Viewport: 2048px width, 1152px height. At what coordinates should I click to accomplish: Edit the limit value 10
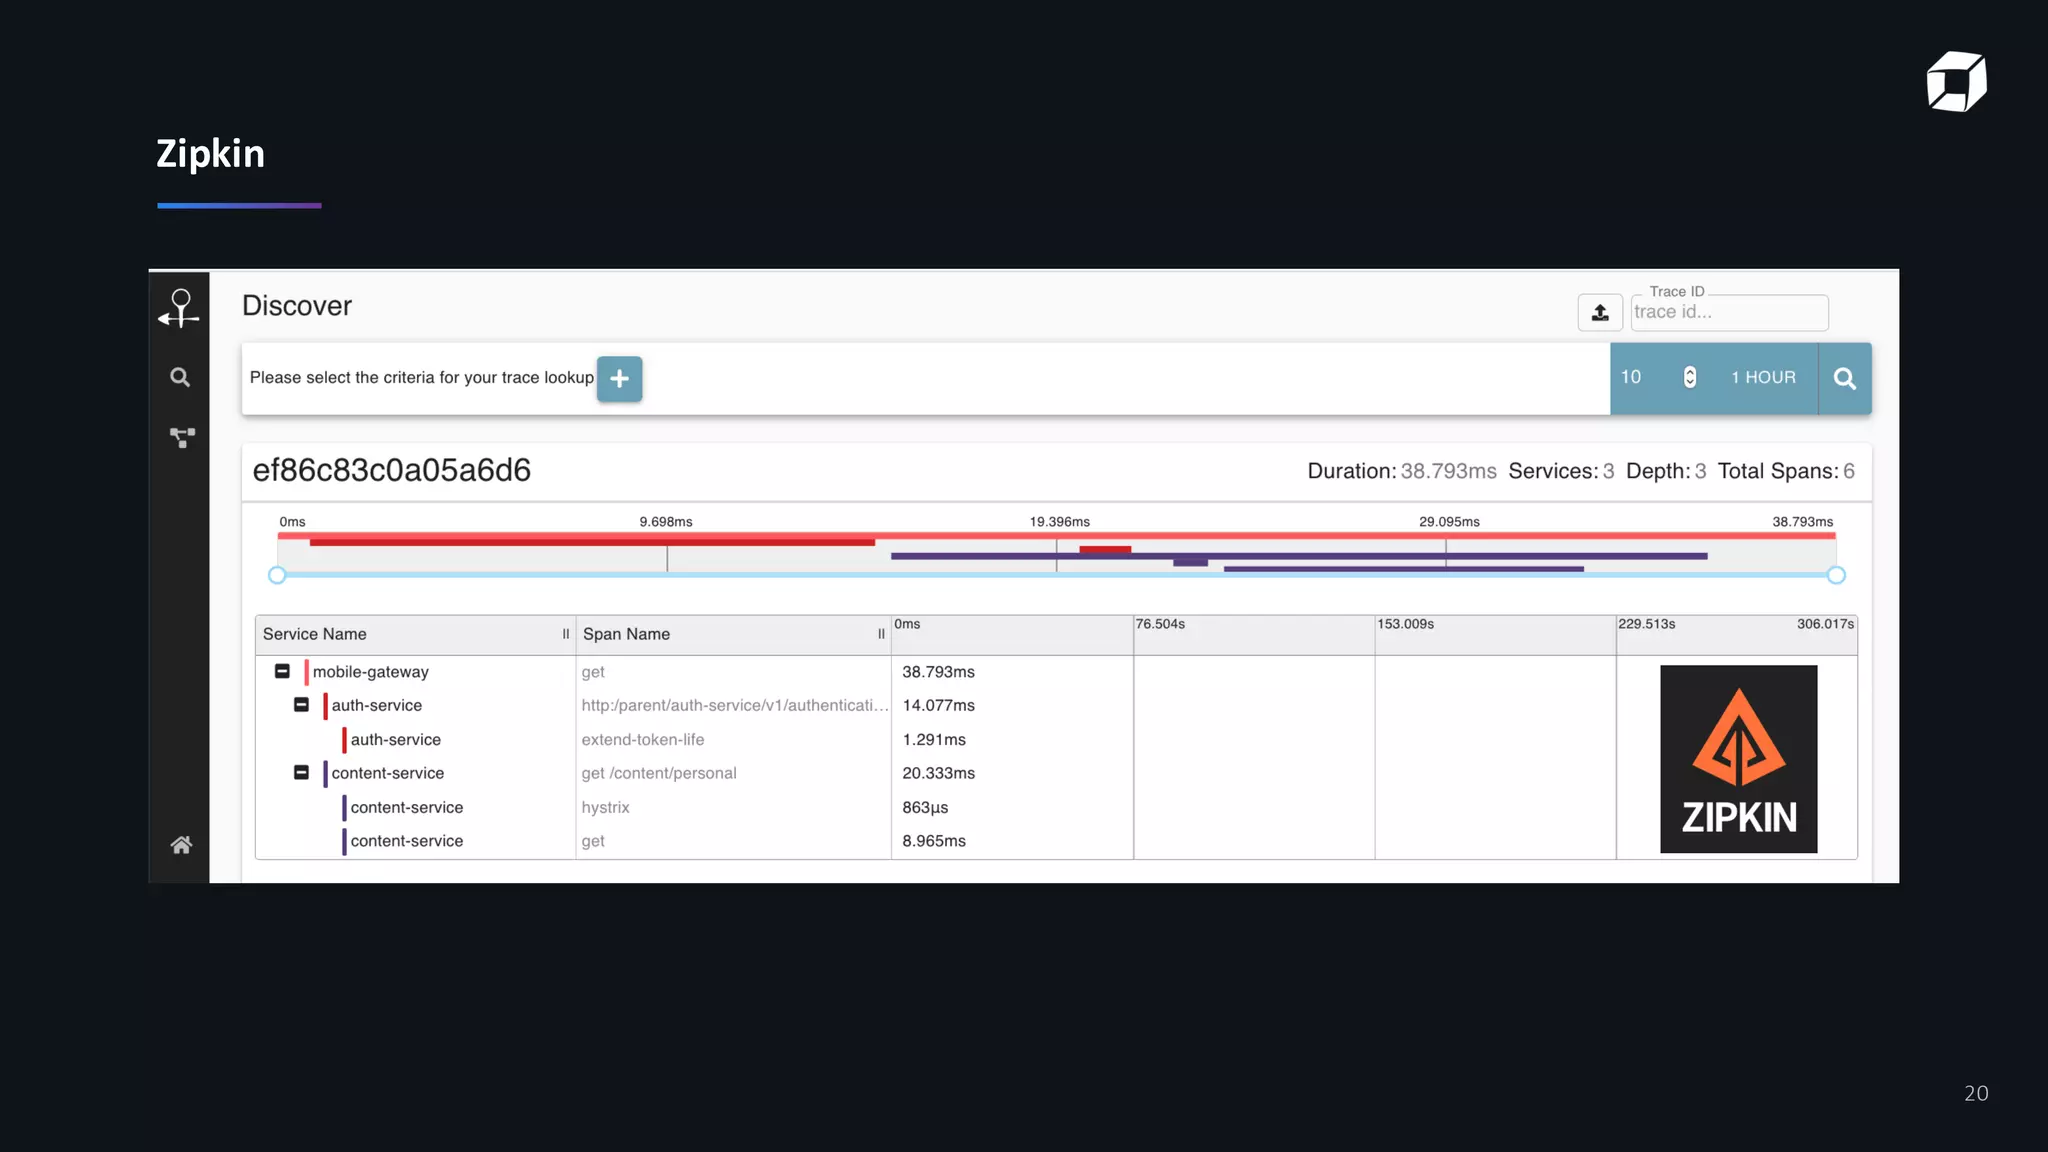(1631, 377)
